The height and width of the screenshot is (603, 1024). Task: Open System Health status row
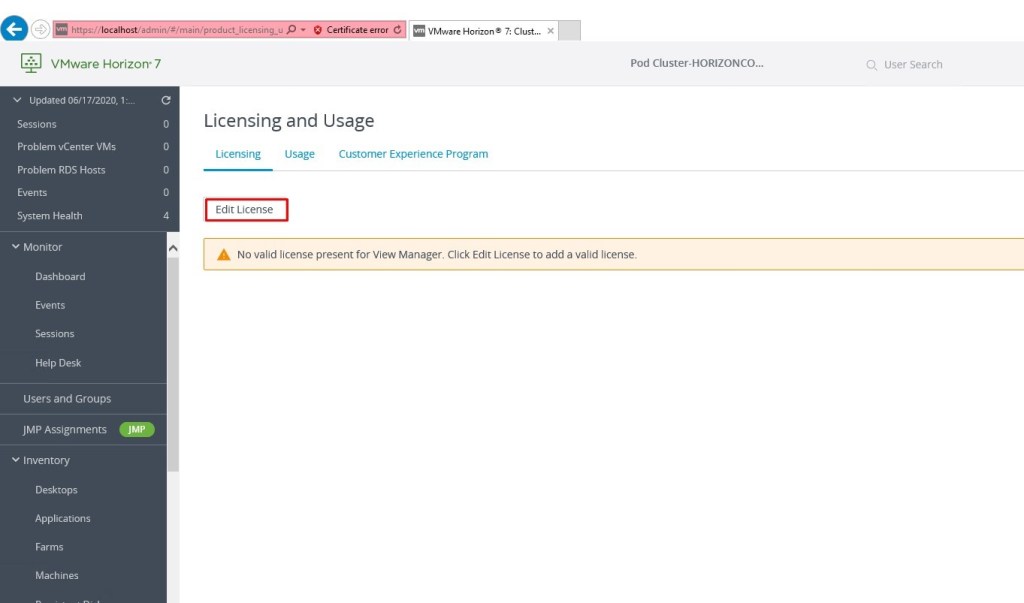point(50,216)
